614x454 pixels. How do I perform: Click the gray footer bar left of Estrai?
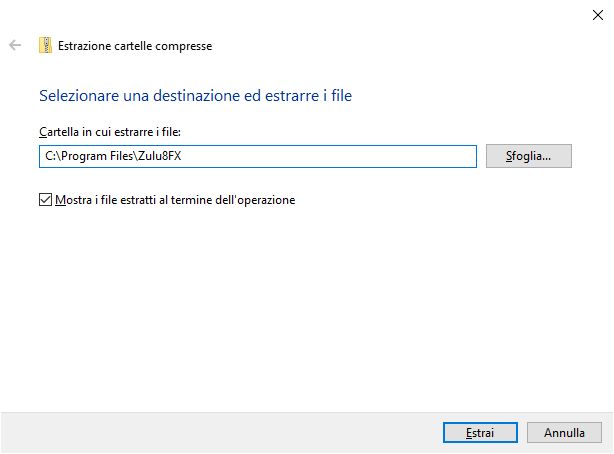(x=200, y=432)
